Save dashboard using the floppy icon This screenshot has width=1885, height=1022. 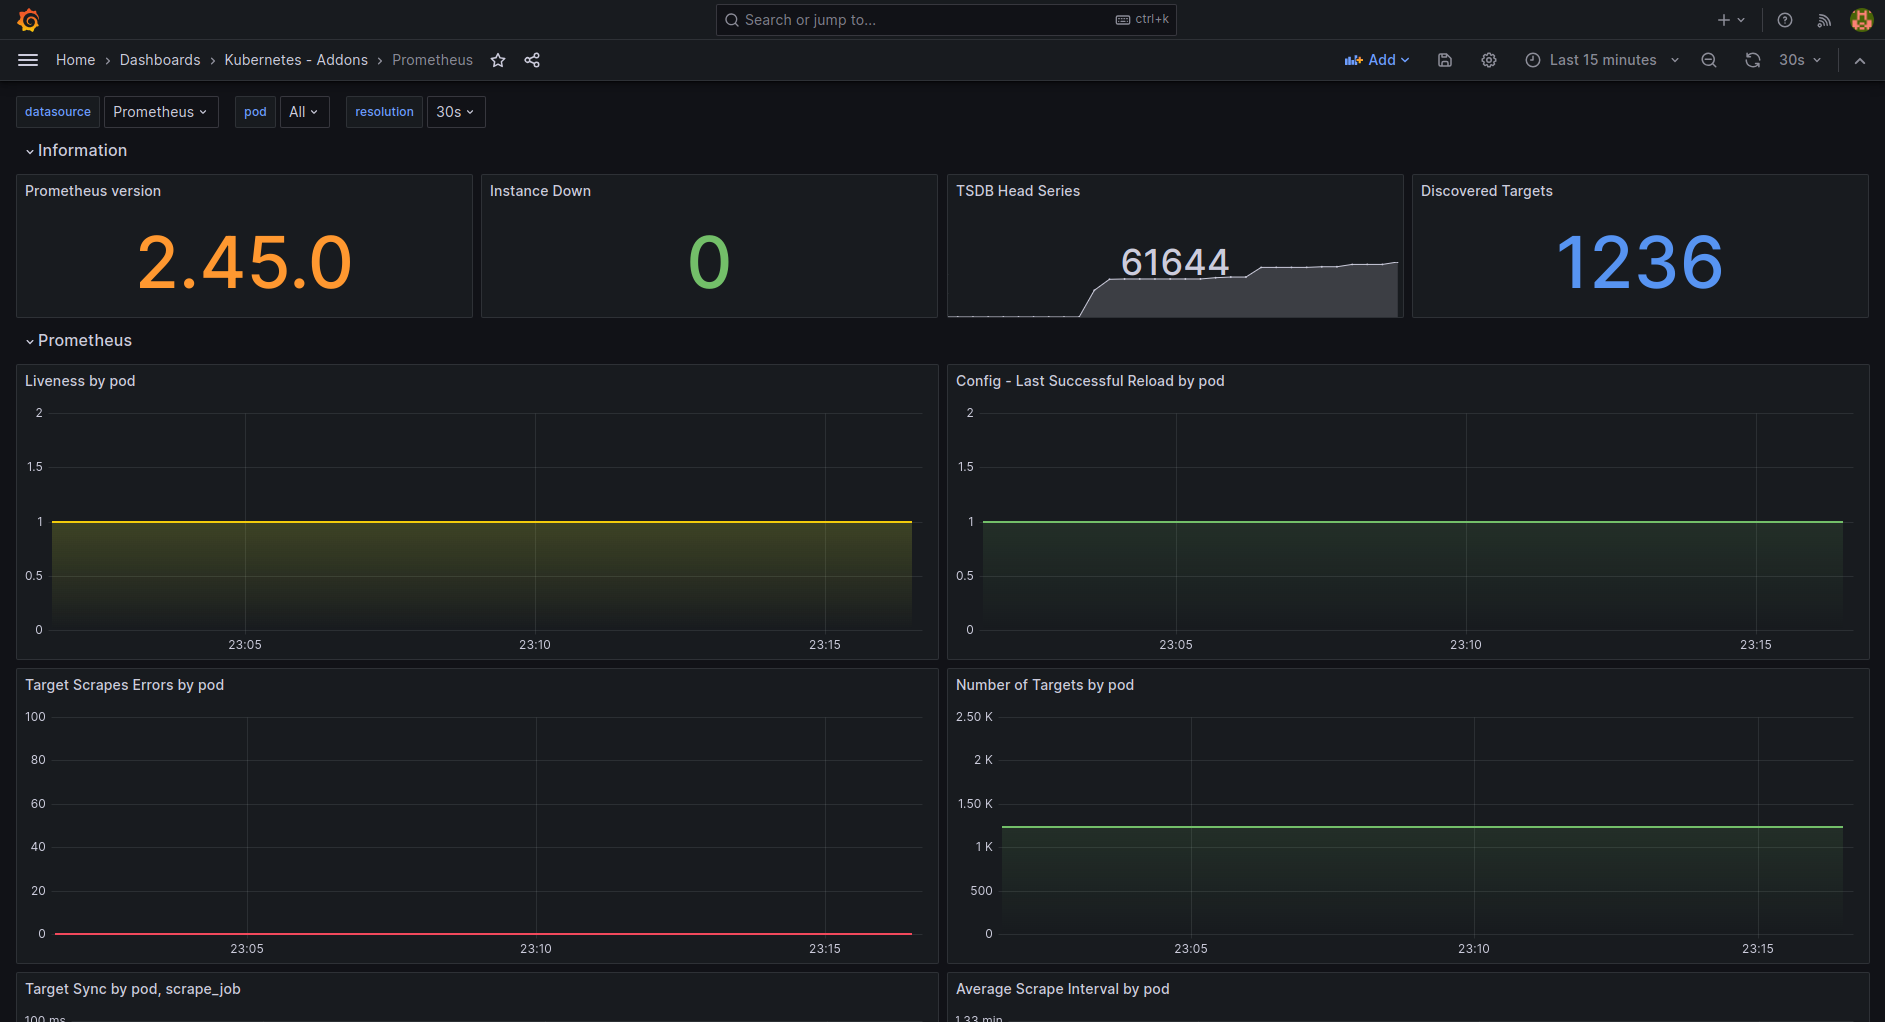(x=1445, y=60)
